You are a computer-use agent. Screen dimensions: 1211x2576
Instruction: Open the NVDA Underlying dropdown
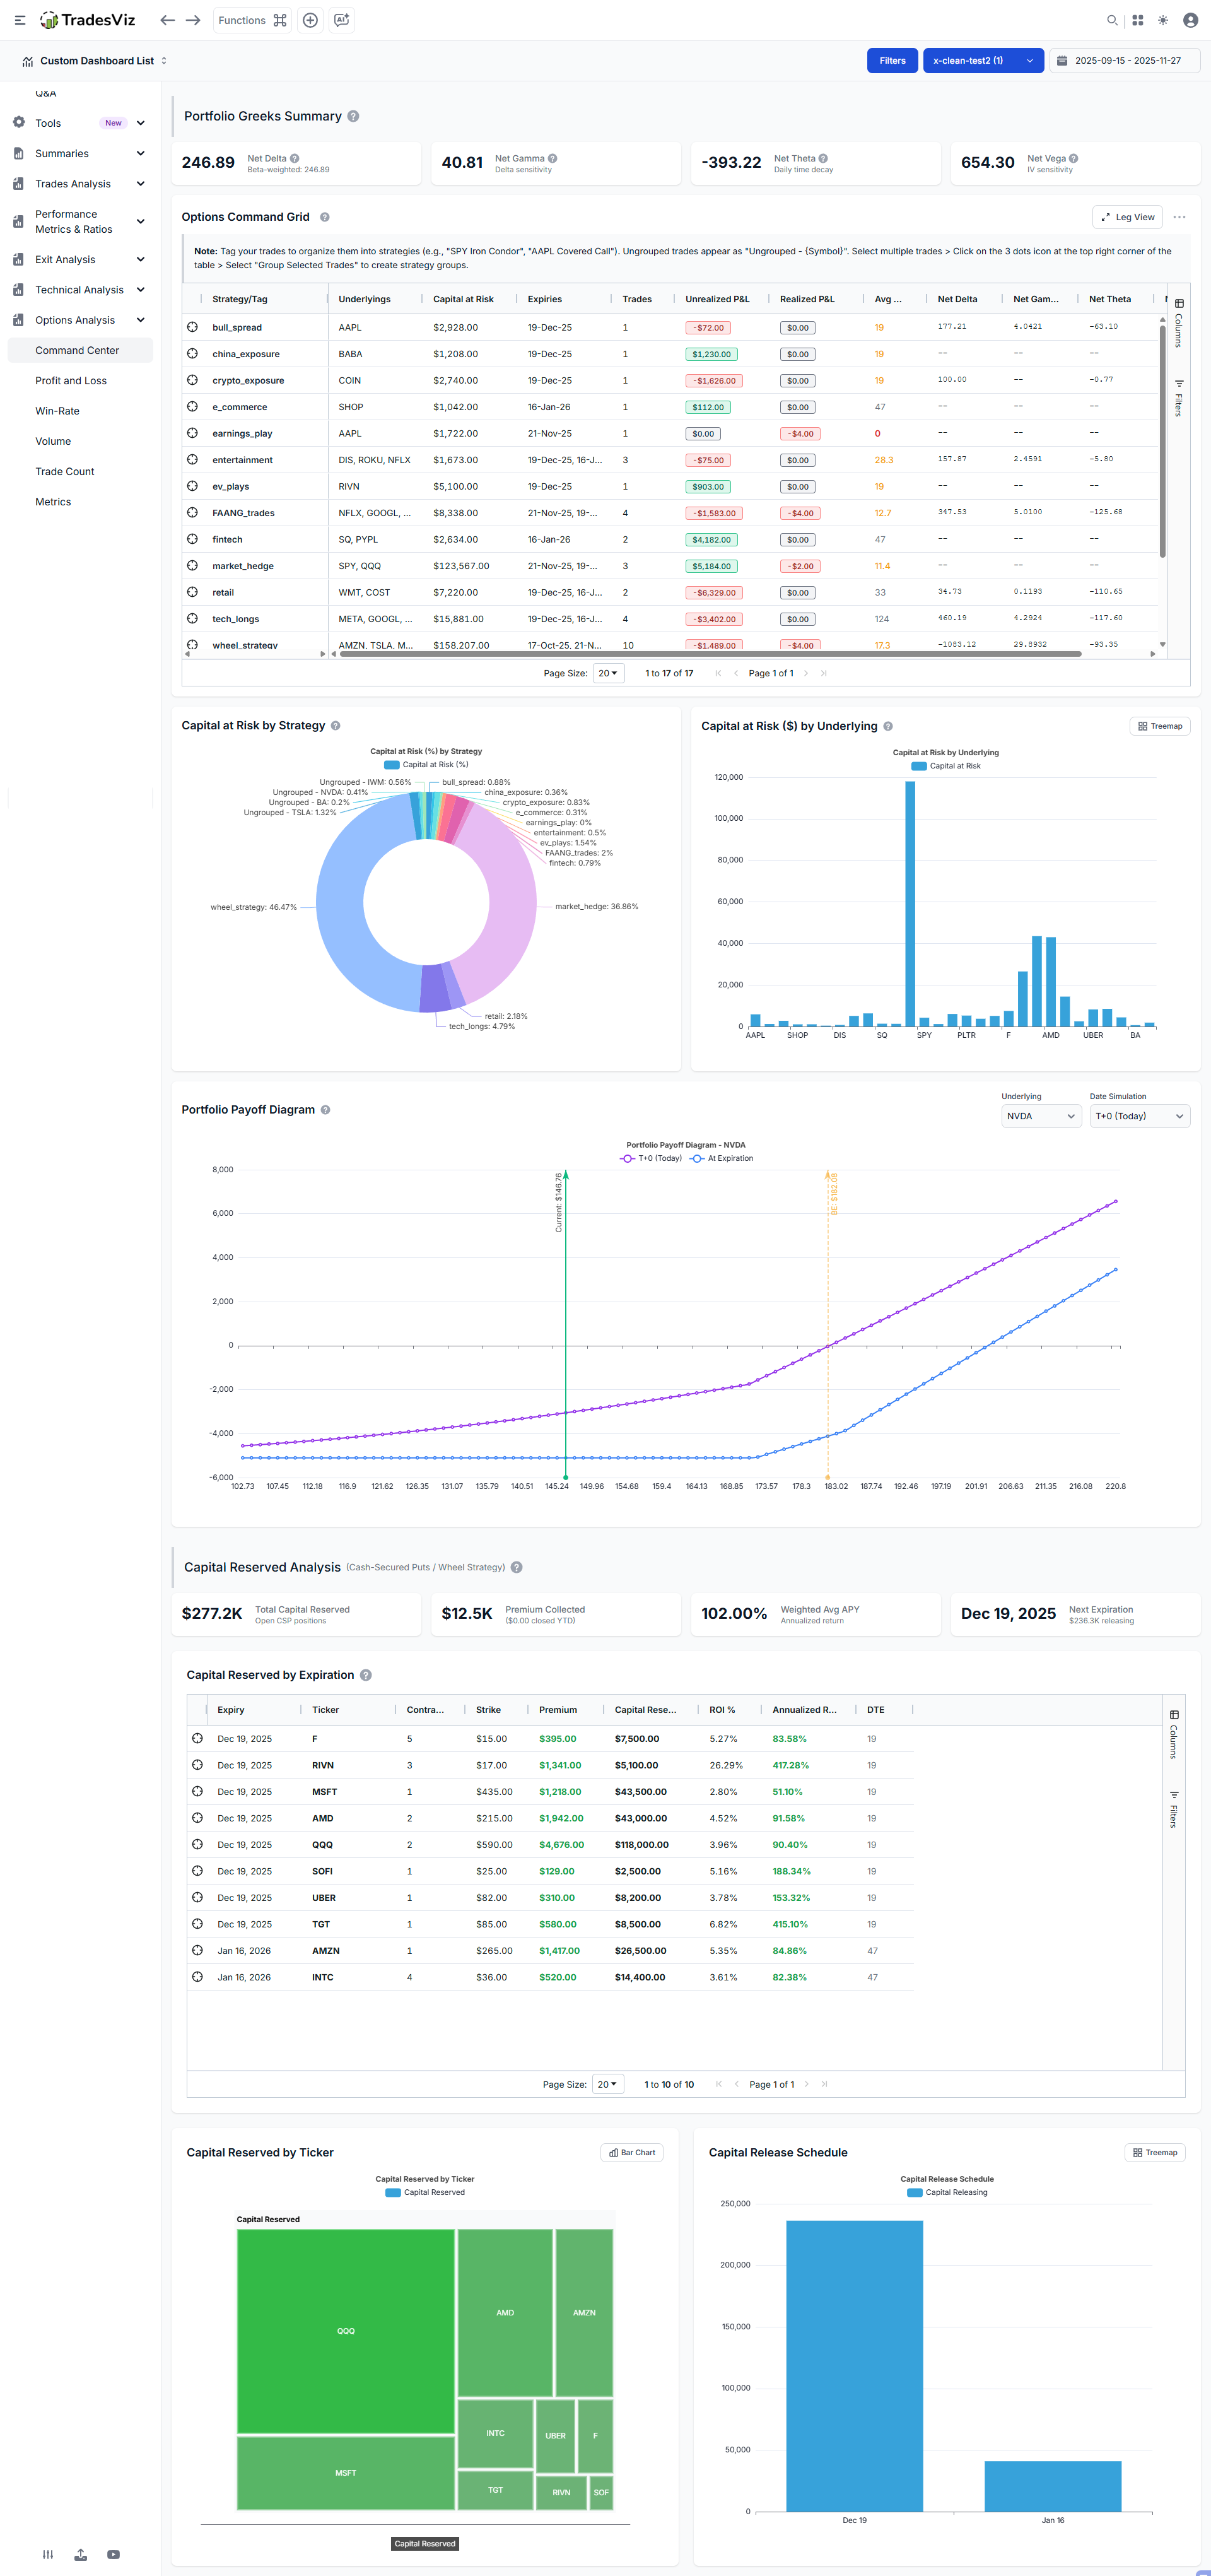[x=1040, y=1116]
